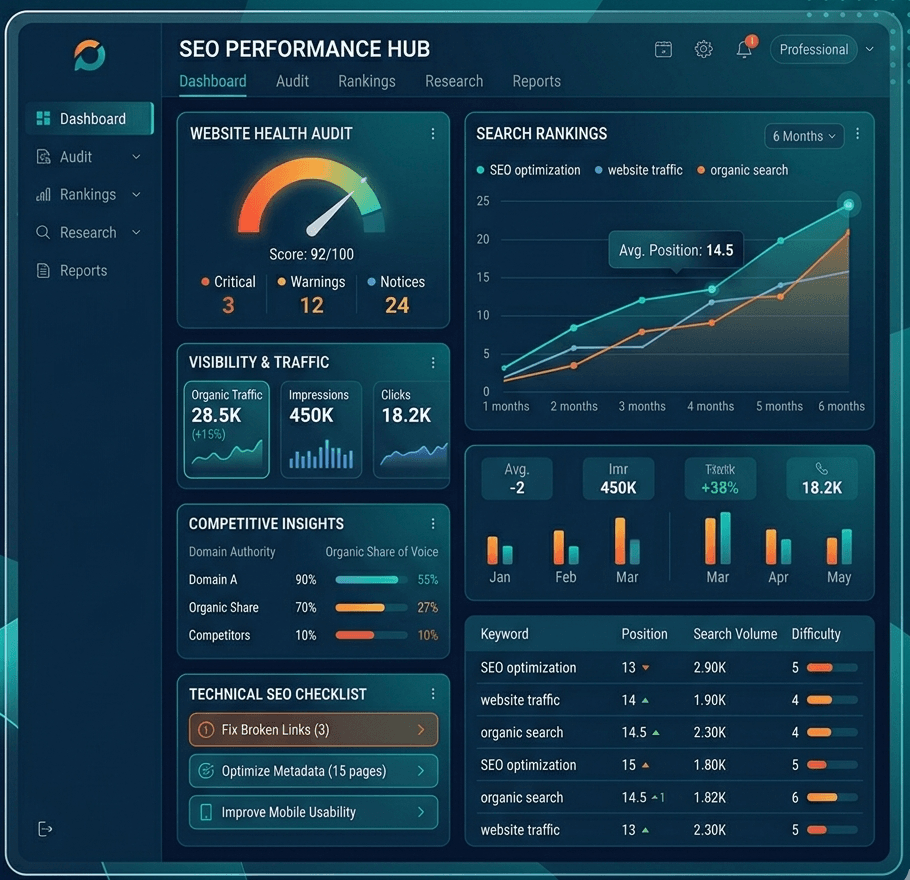Expand the Research sidebar chevron
This screenshot has width=910, height=880.
coord(136,233)
